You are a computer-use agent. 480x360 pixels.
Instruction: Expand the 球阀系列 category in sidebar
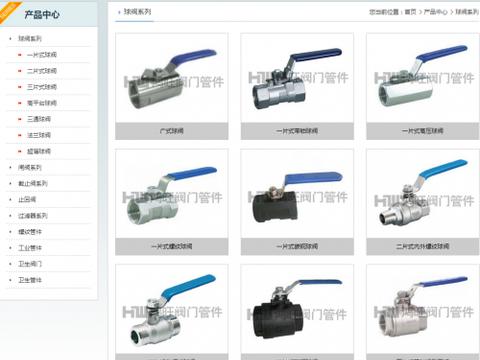click(x=30, y=38)
